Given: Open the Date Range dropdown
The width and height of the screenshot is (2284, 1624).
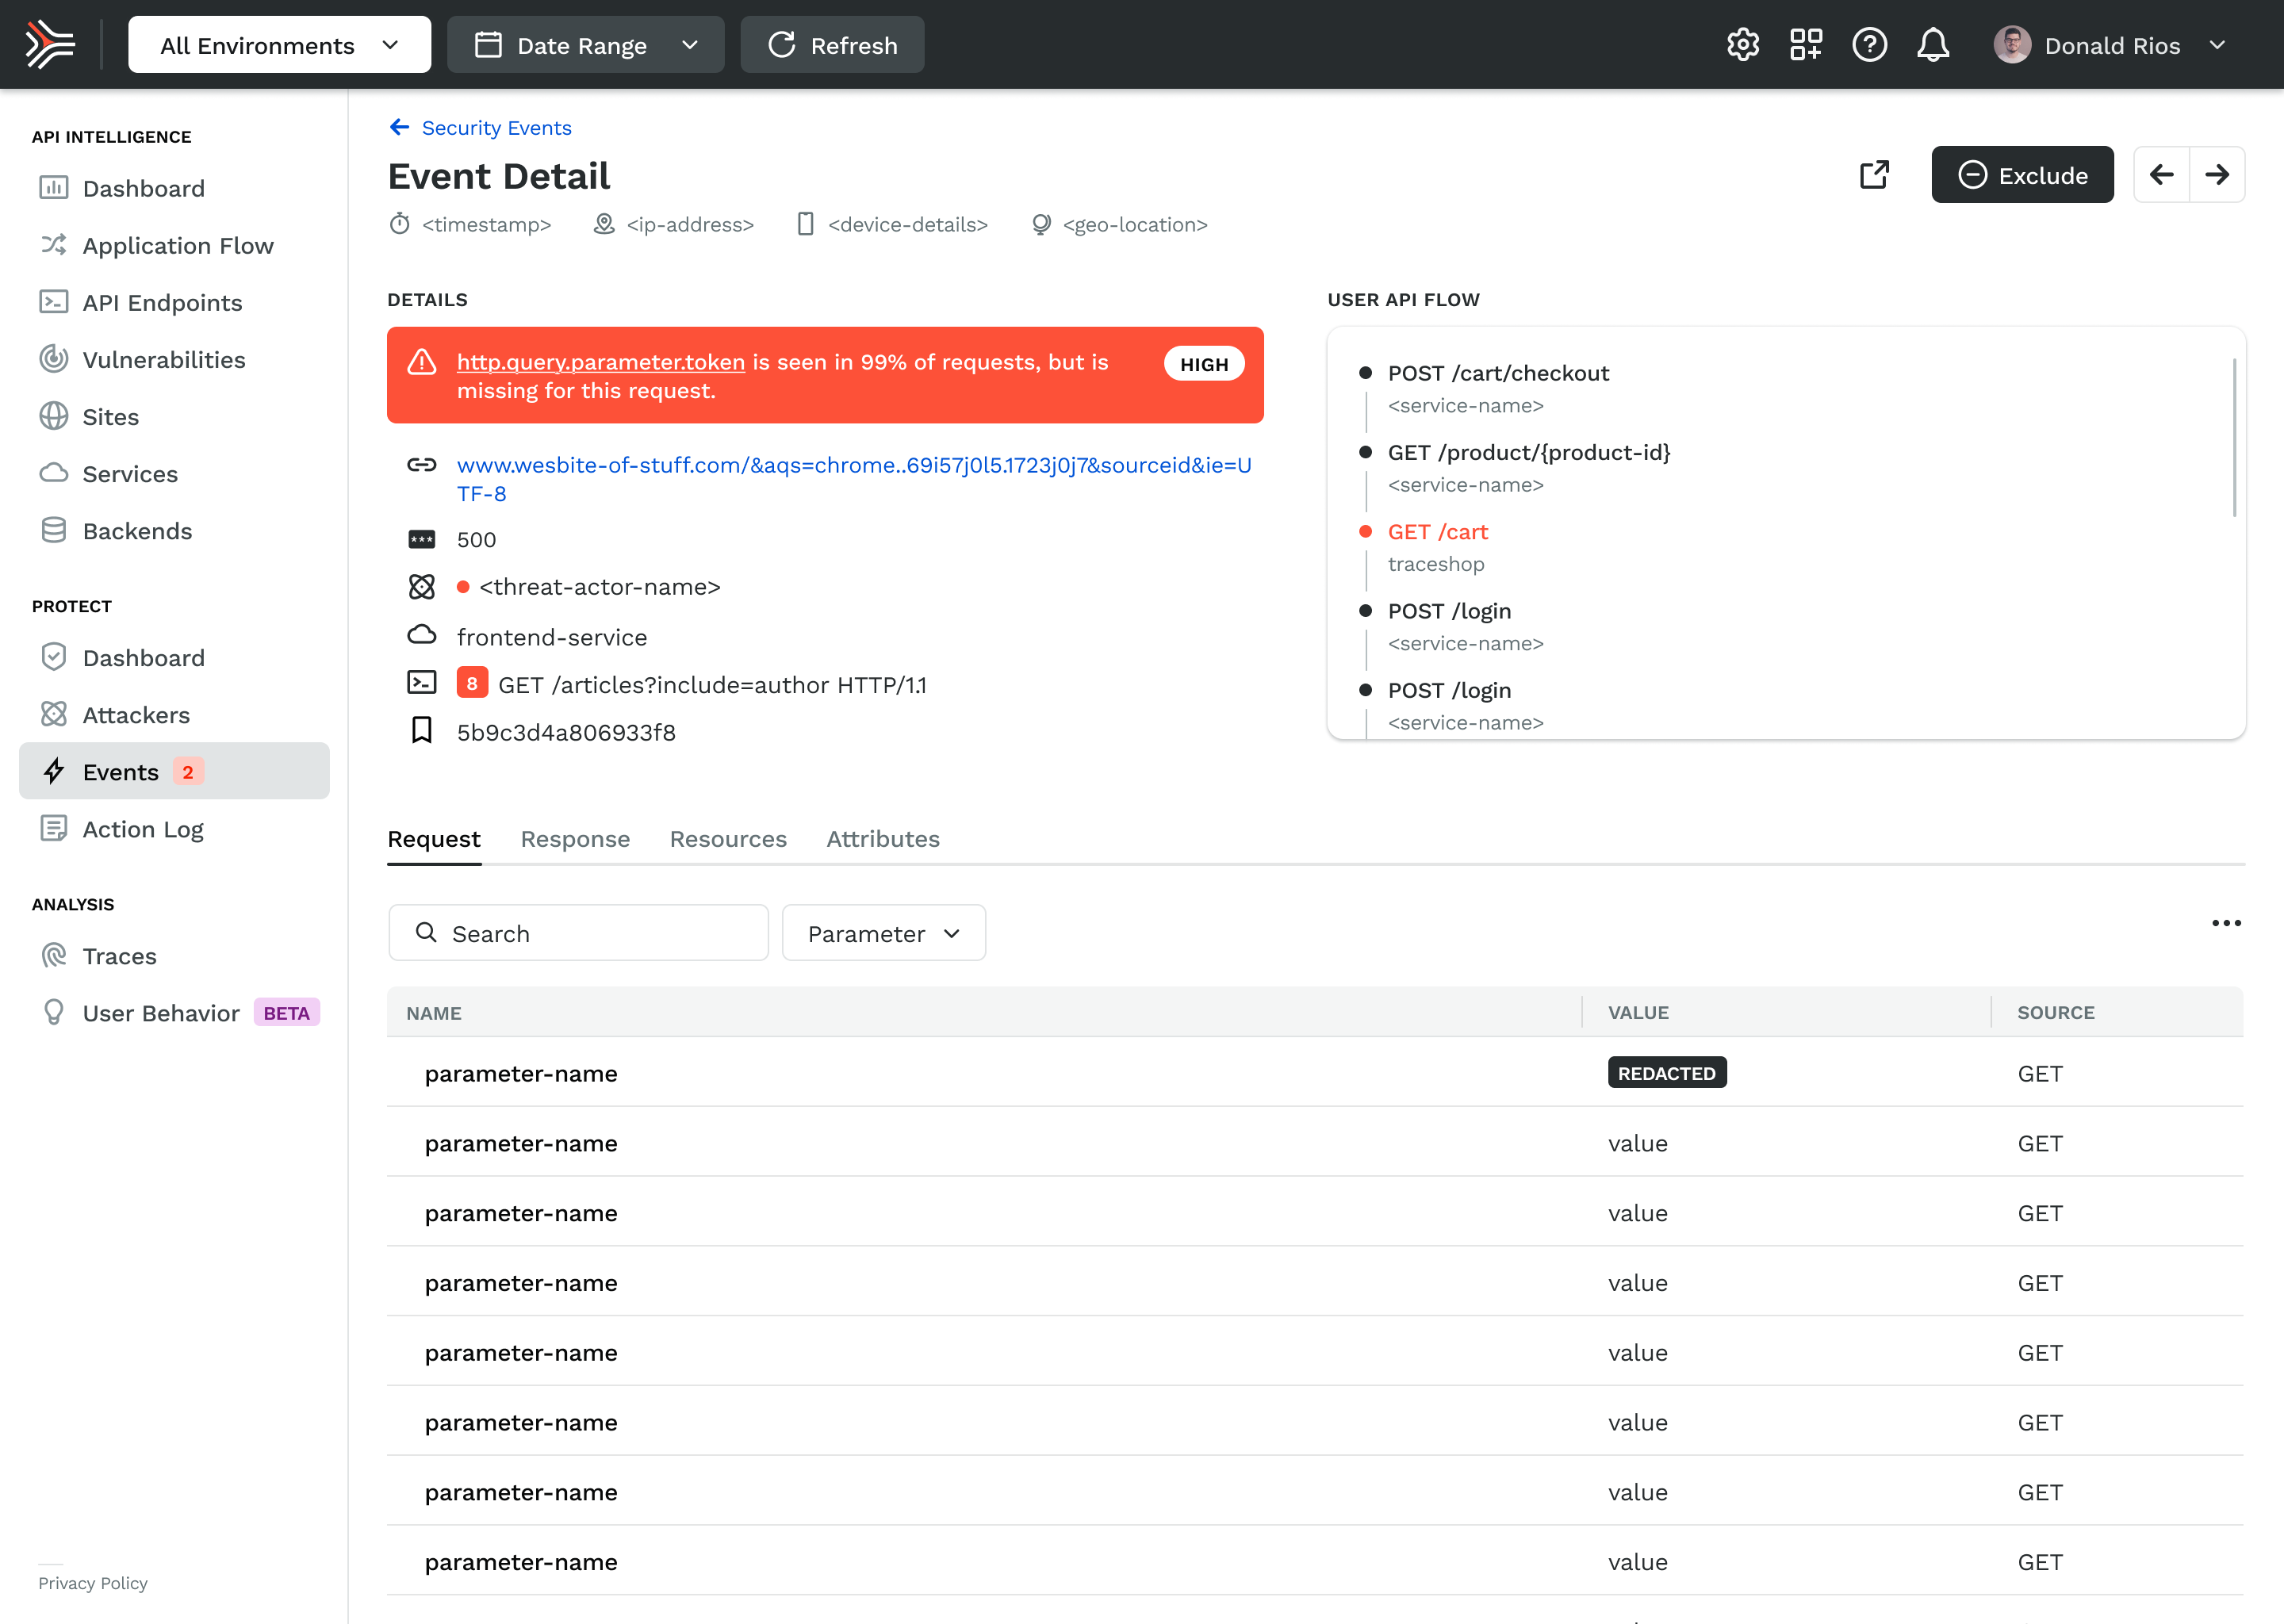Looking at the screenshot, I should tap(585, 45).
